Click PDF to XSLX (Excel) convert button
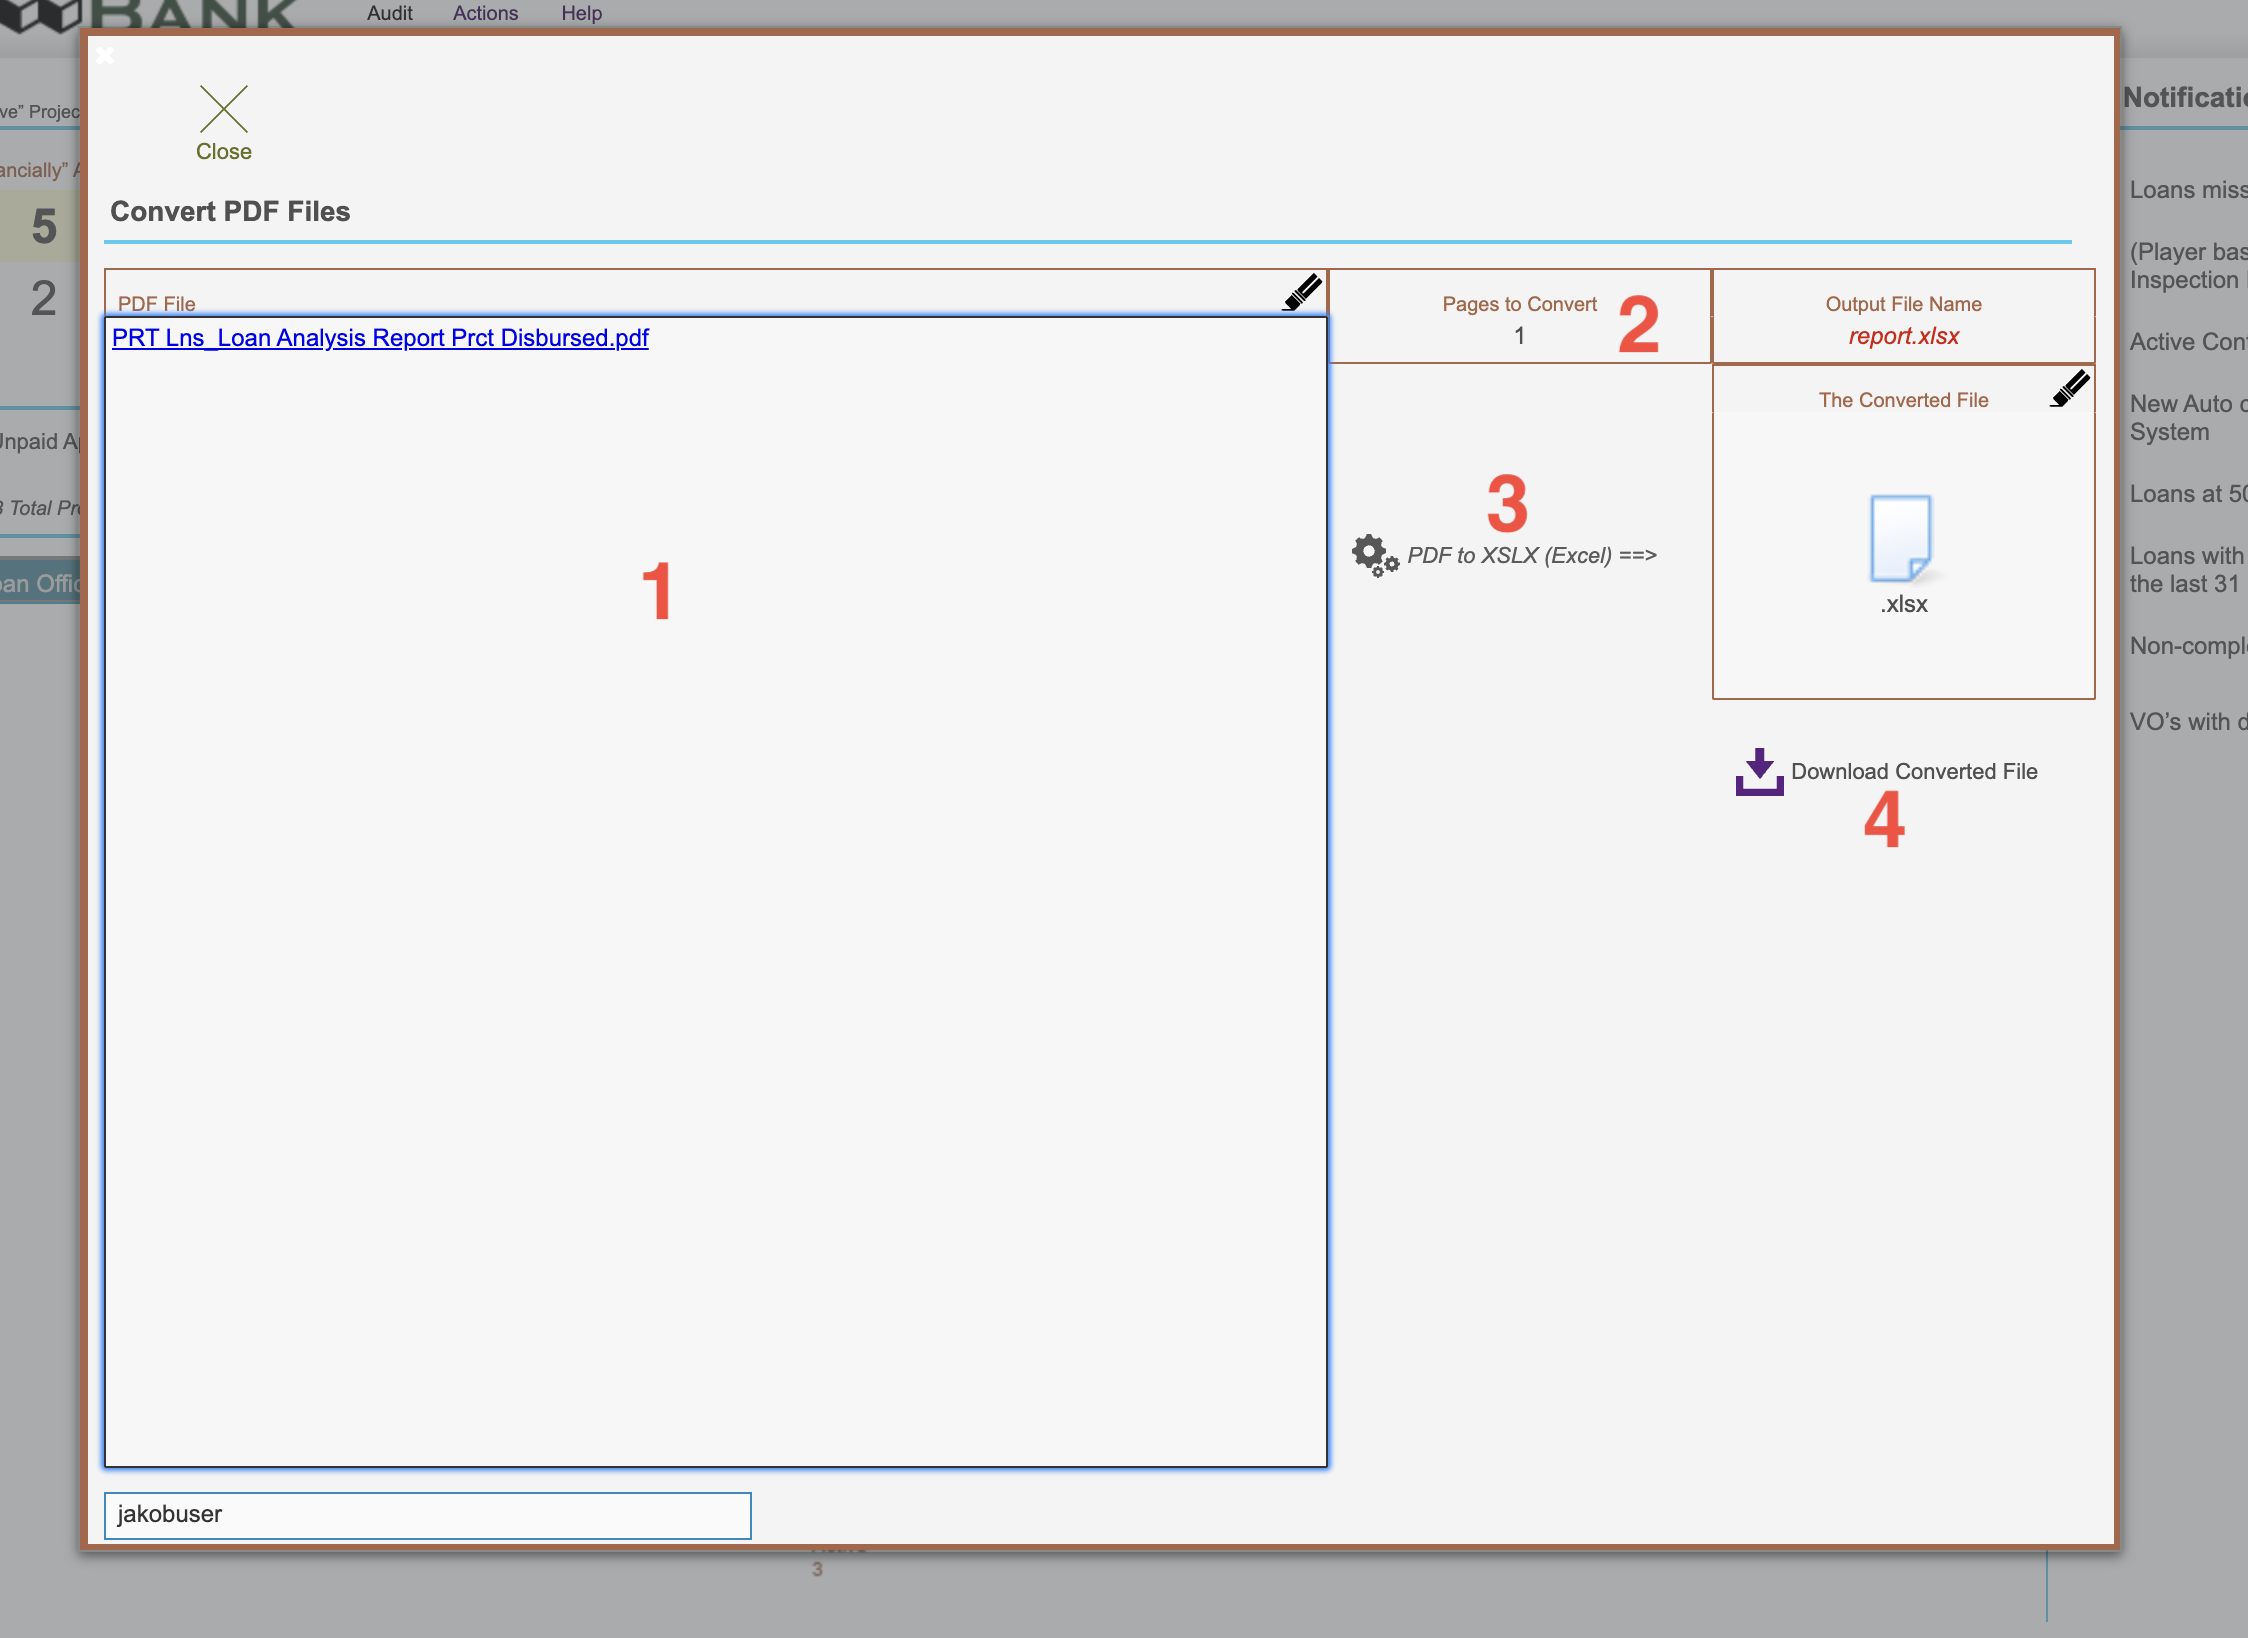The width and height of the screenshot is (2248, 1638). [1531, 555]
